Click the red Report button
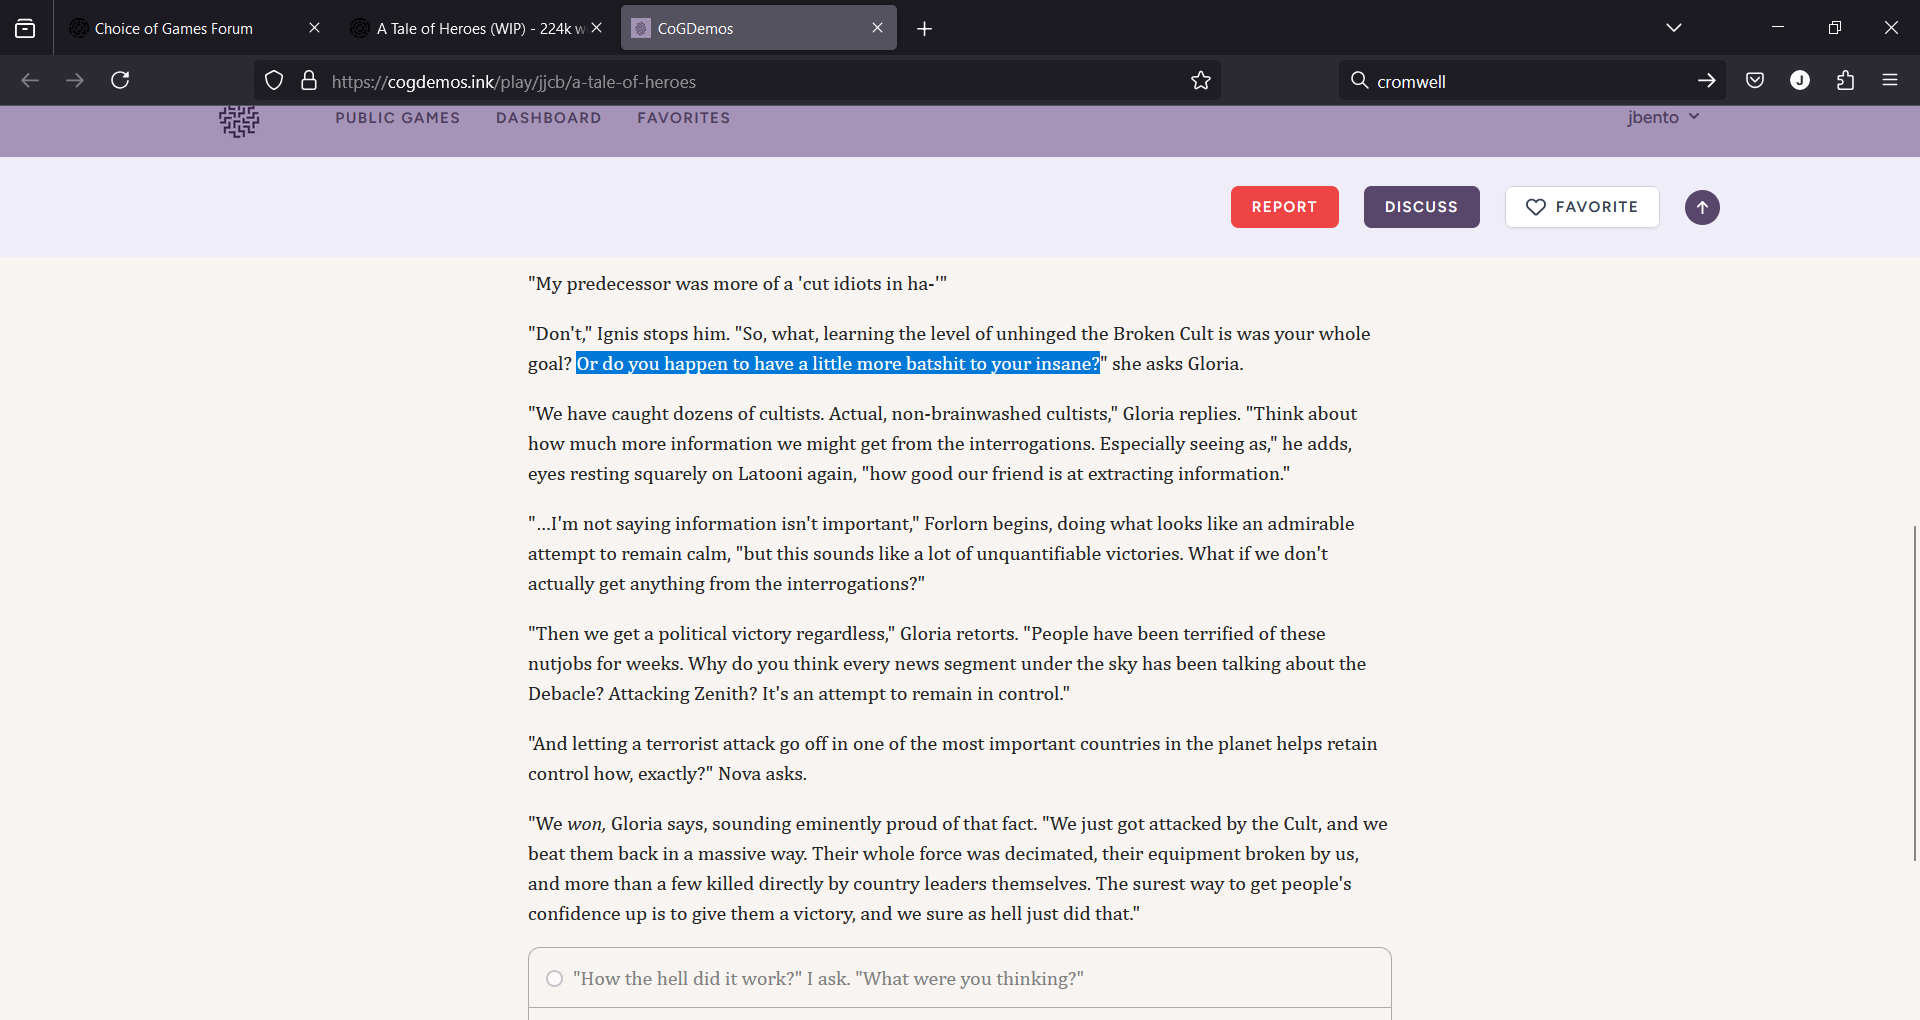 pyautogui.click(x=1284, y=207)
